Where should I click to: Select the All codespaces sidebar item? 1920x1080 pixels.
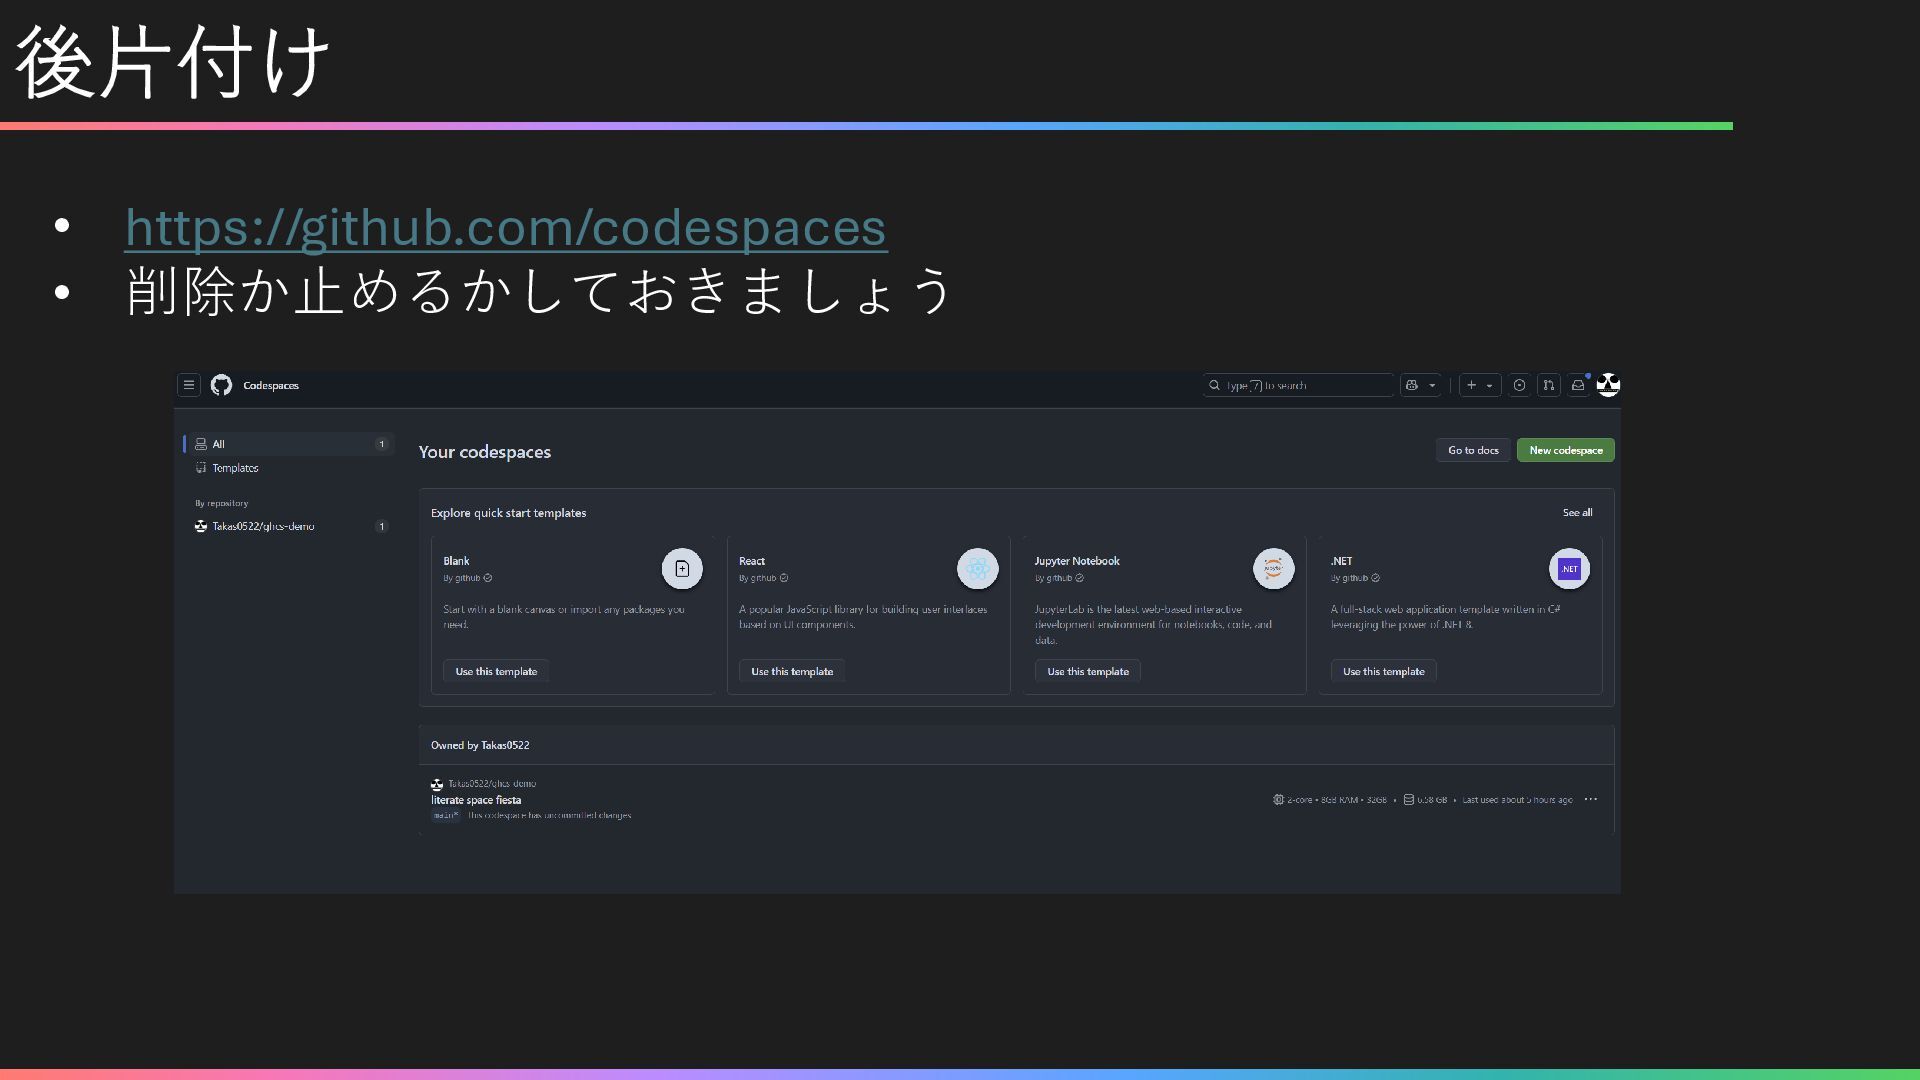click(289, 444)
